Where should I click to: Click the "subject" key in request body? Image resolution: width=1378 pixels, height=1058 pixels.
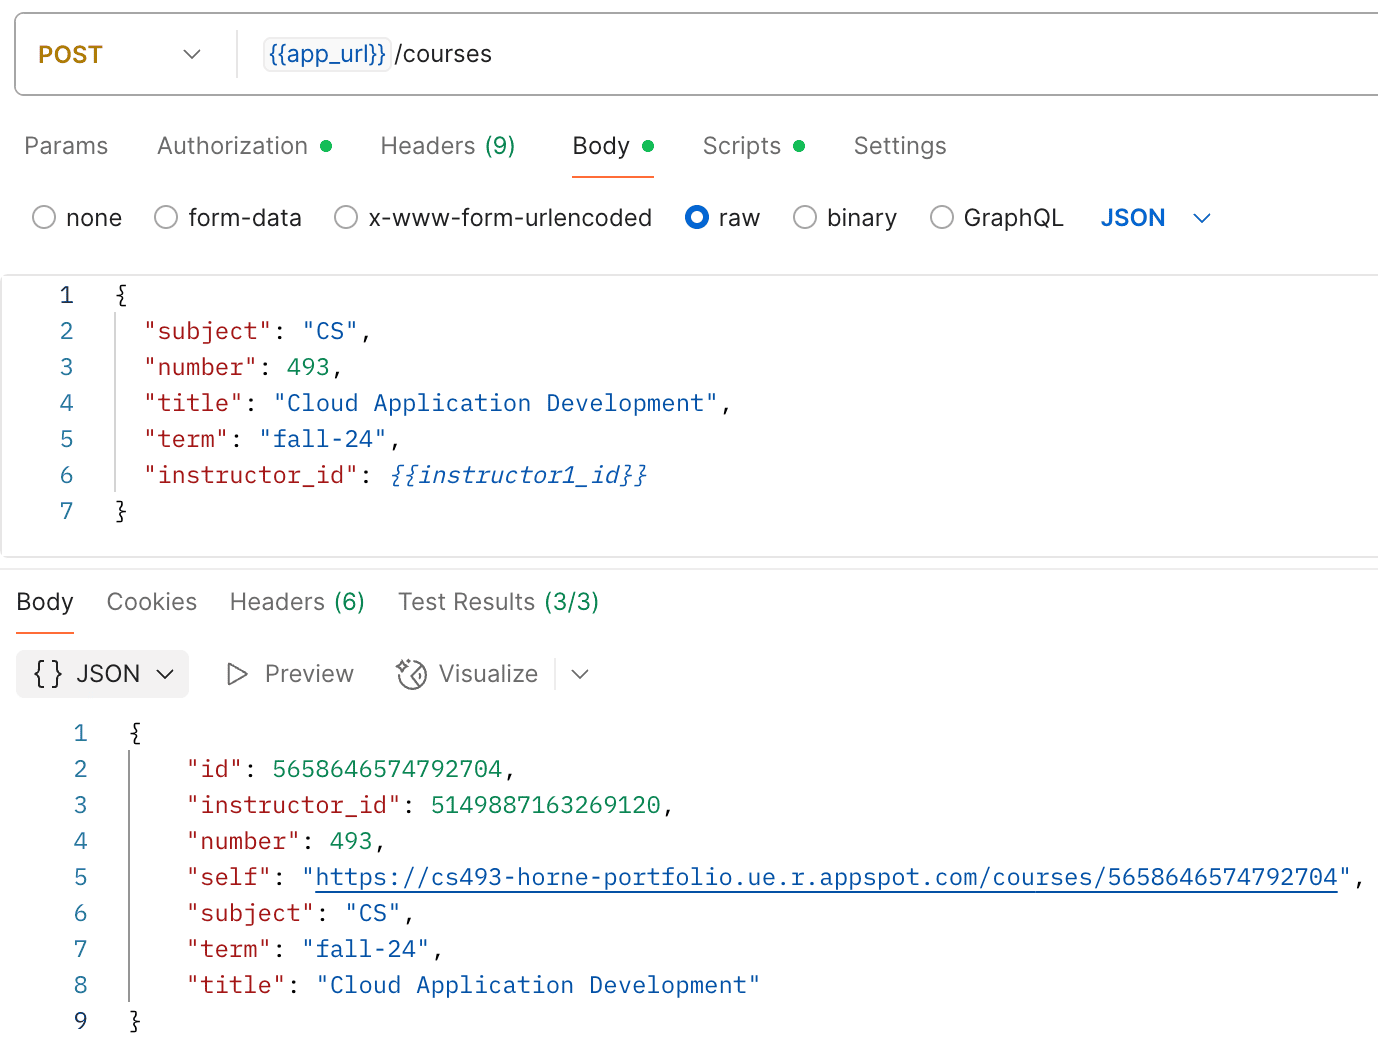(208, 331)
